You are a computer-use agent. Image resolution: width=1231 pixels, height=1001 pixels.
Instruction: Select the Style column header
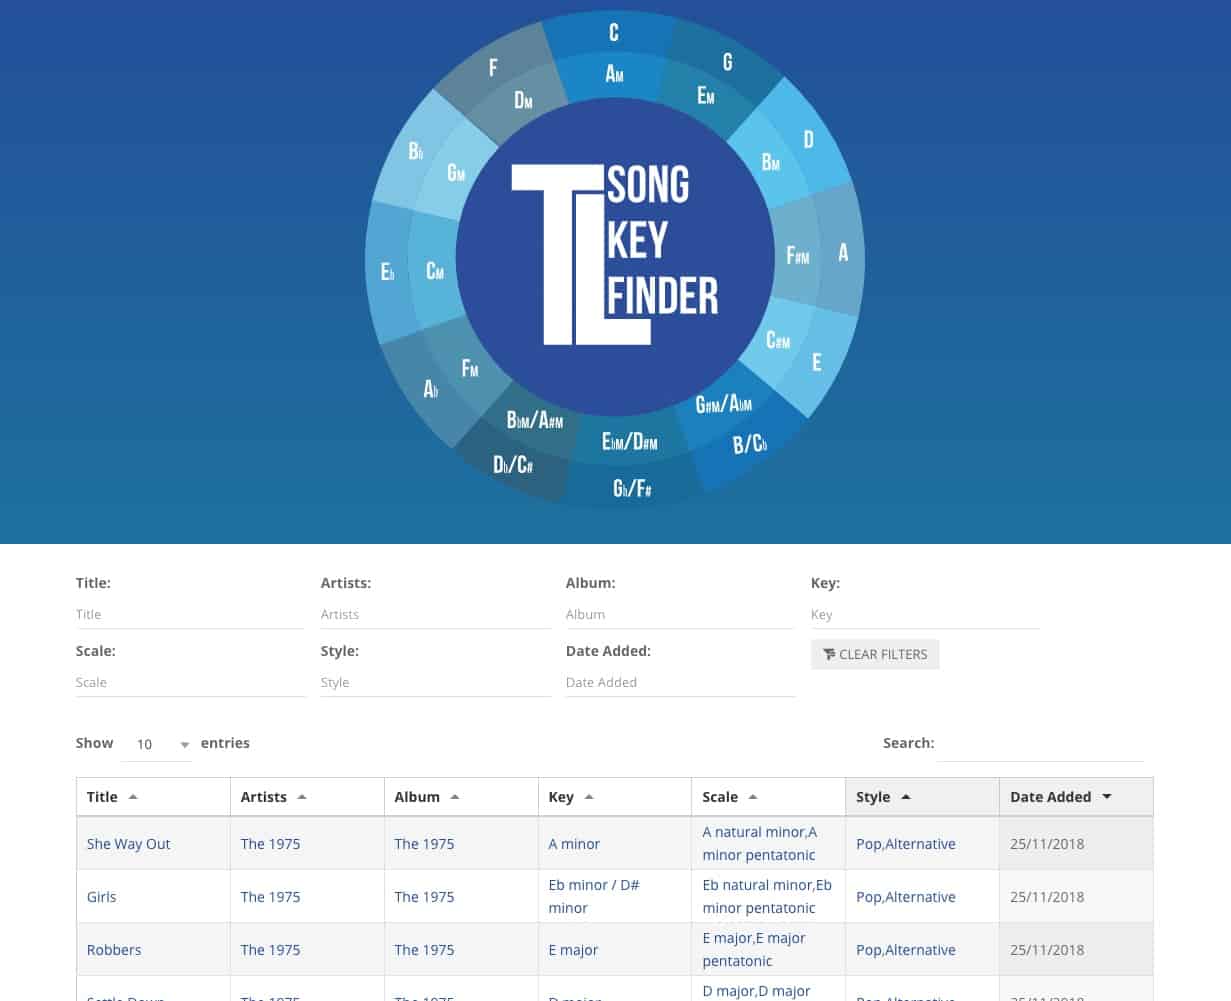click(873, 796)
